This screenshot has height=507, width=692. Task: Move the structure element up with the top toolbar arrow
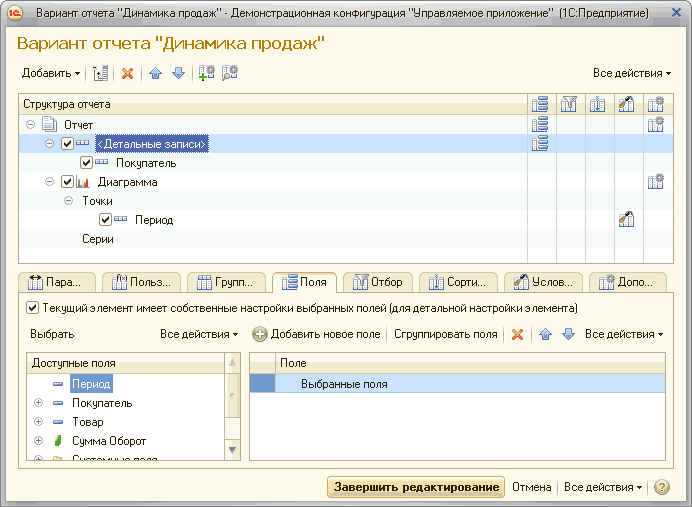pyautogui.click(x=155, y=73)
